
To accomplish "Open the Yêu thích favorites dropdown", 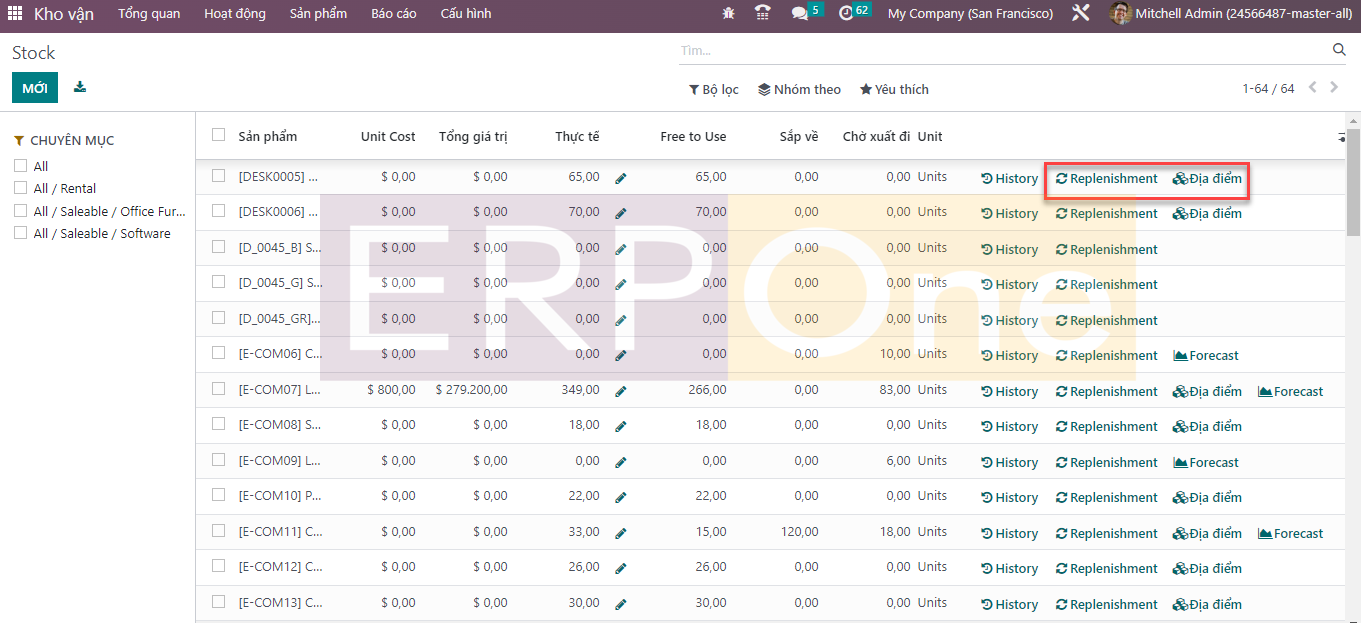I will [894, 89].
